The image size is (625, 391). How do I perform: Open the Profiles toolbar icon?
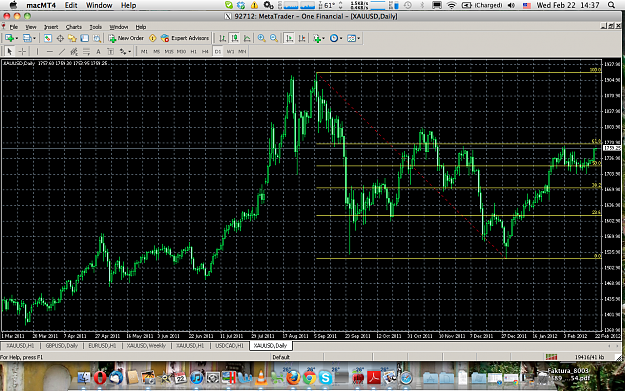click(27, 38)
